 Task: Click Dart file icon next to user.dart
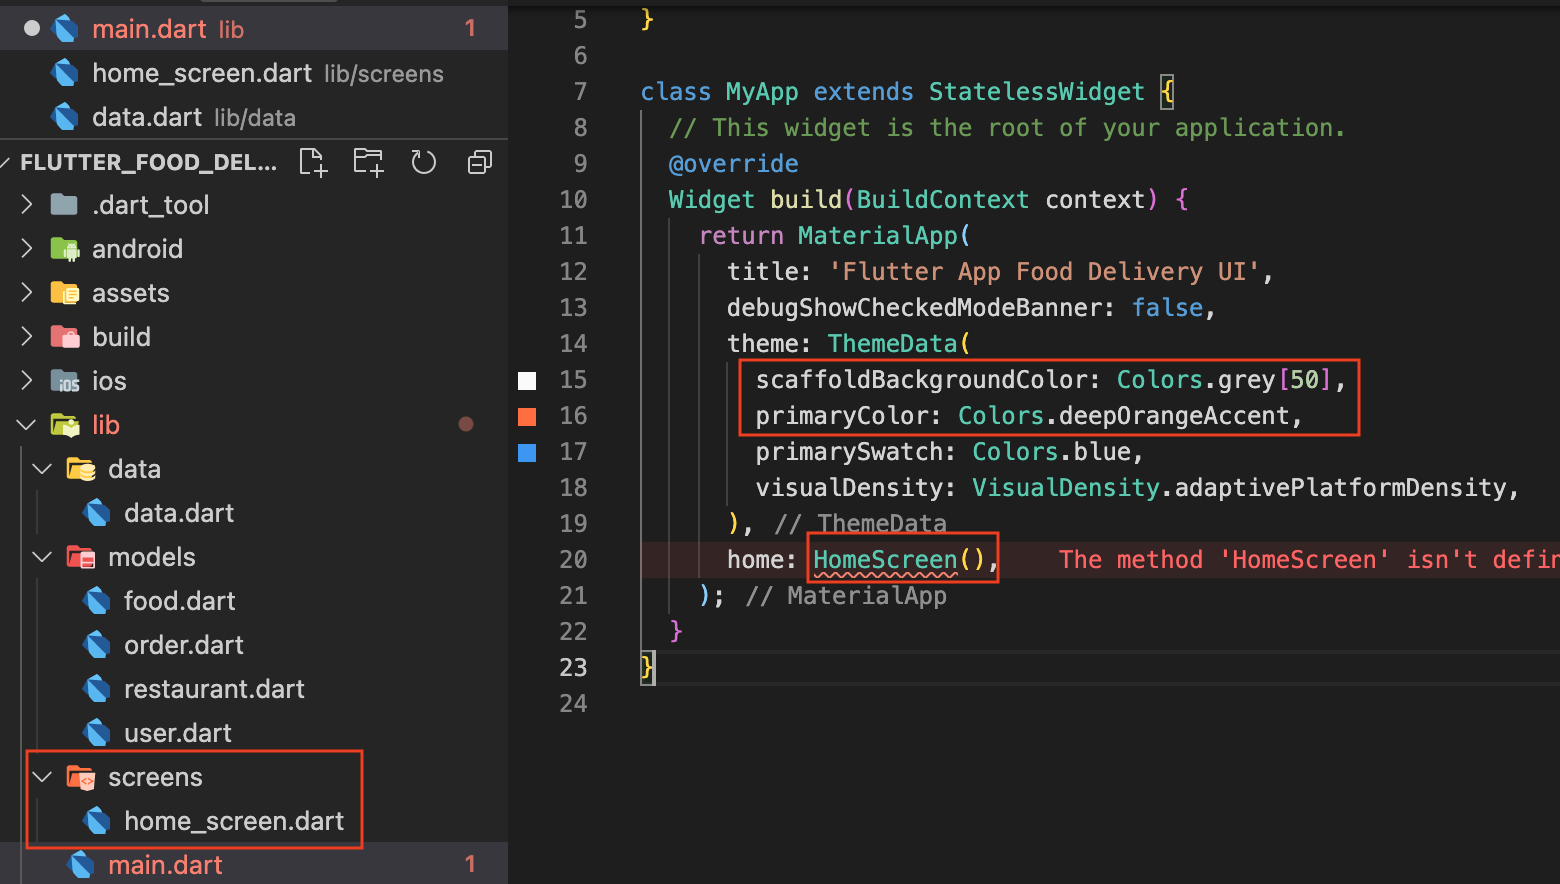[97, 733]
